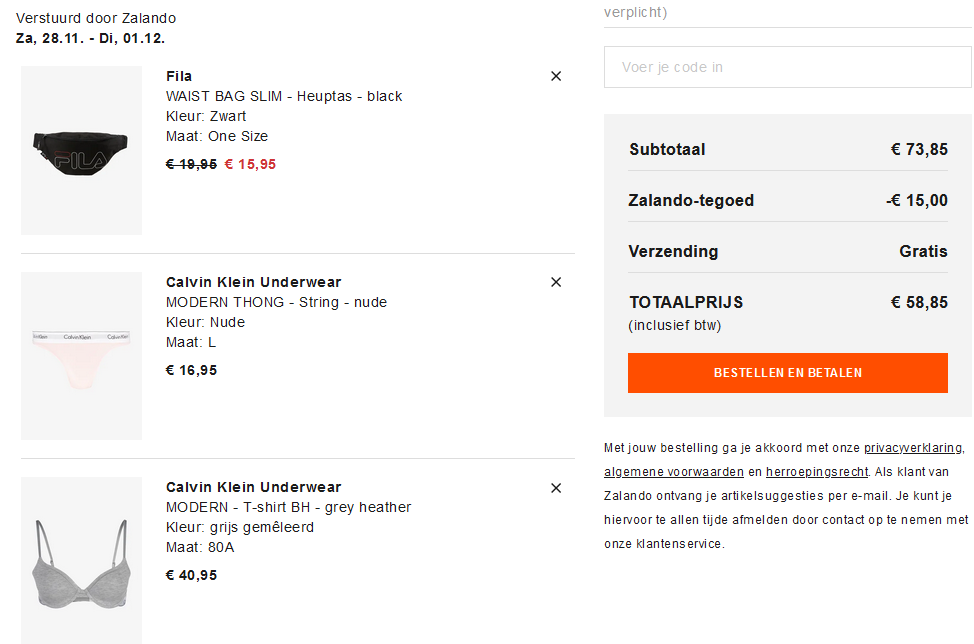
Task: Open the Fila waist bag product image
Action: 81,150
